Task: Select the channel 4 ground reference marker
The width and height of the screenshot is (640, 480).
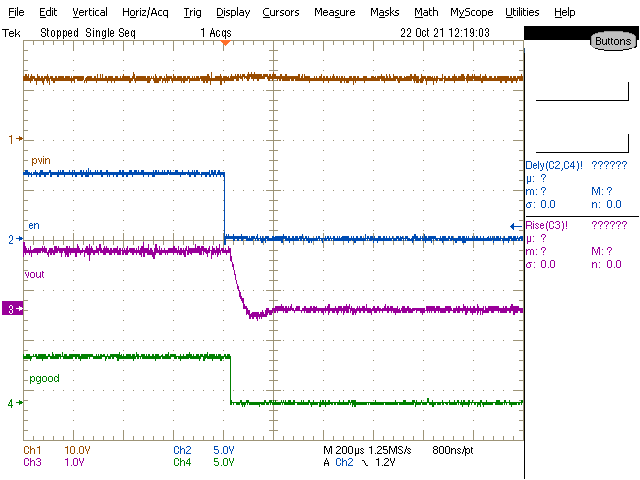Action: 16,403
